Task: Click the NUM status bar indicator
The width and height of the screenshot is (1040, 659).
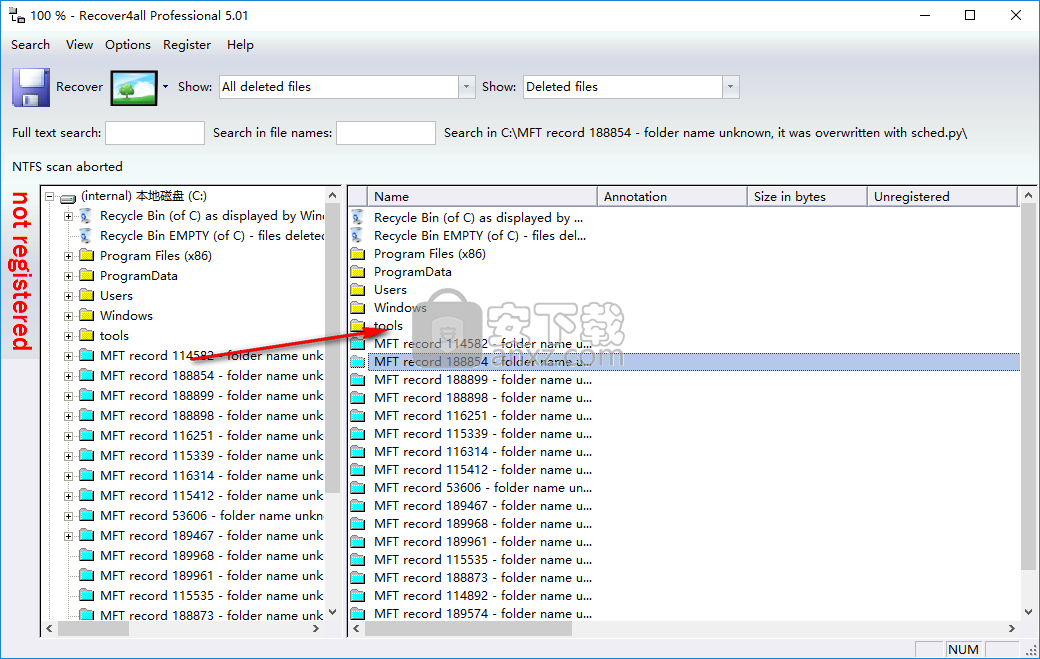Action: pos(963,650)
